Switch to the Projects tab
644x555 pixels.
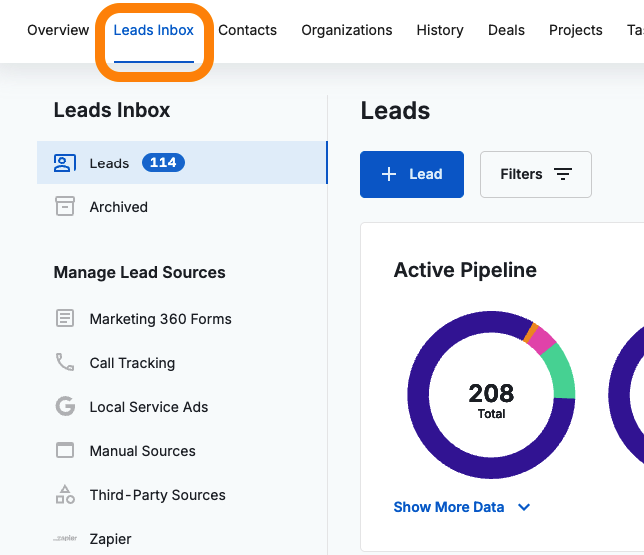[x=575, y=30]
